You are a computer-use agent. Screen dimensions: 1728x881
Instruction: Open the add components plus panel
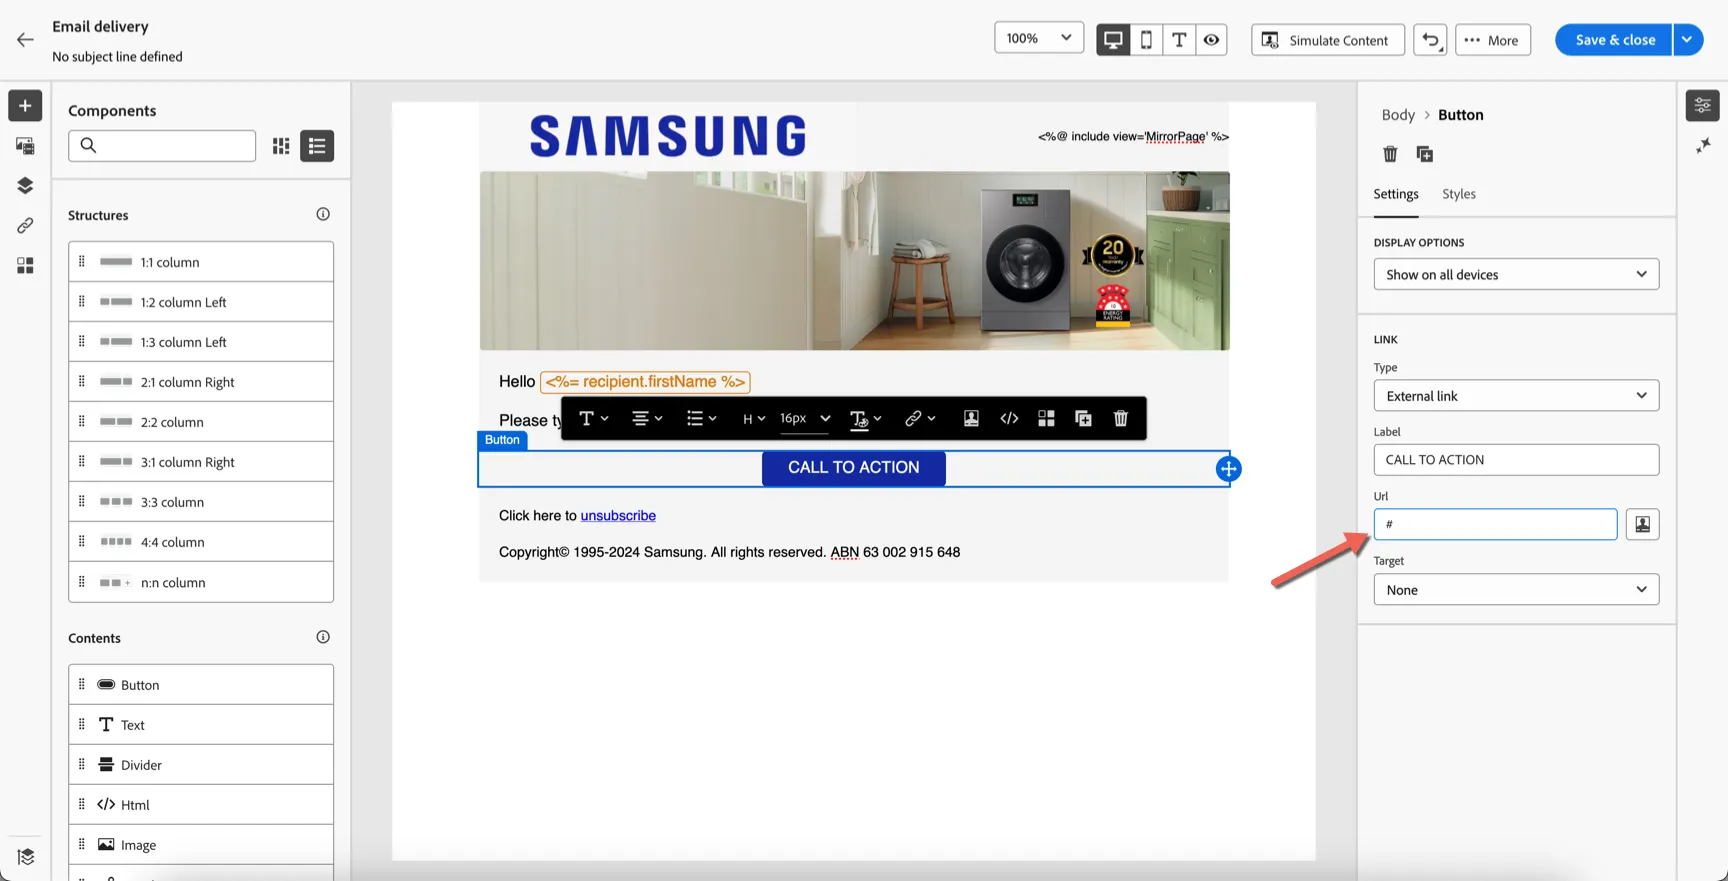[25, 106]
